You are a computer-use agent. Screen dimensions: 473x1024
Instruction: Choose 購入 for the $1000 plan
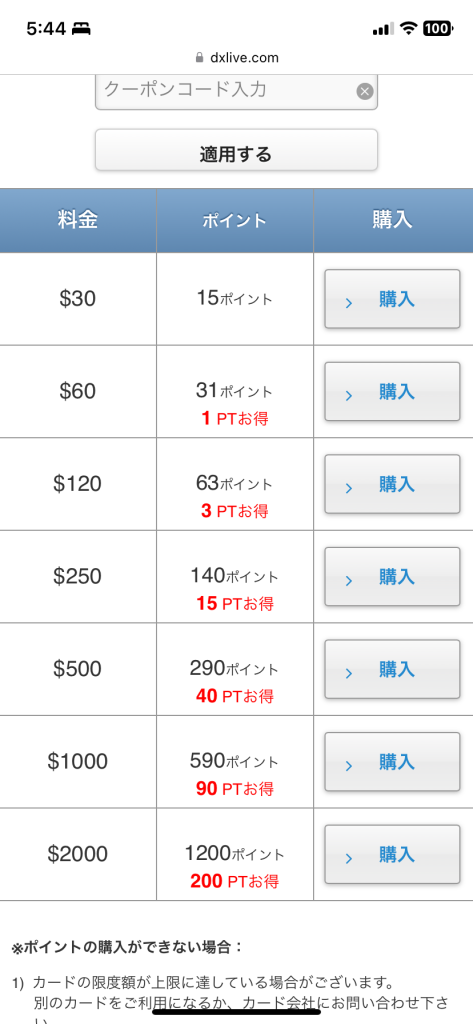tap(393, 762)
